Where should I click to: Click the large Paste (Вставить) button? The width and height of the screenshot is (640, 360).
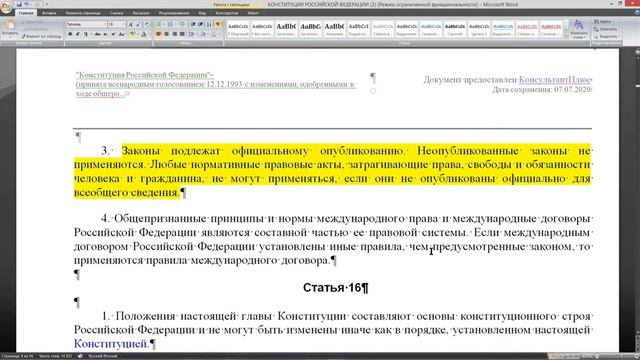[x=10, y=28]
